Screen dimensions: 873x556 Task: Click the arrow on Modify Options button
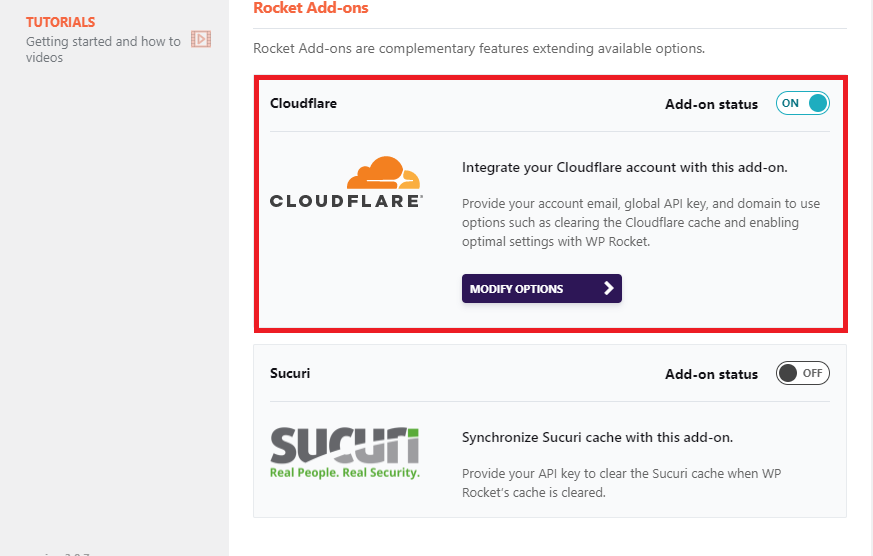pos(609,288)
